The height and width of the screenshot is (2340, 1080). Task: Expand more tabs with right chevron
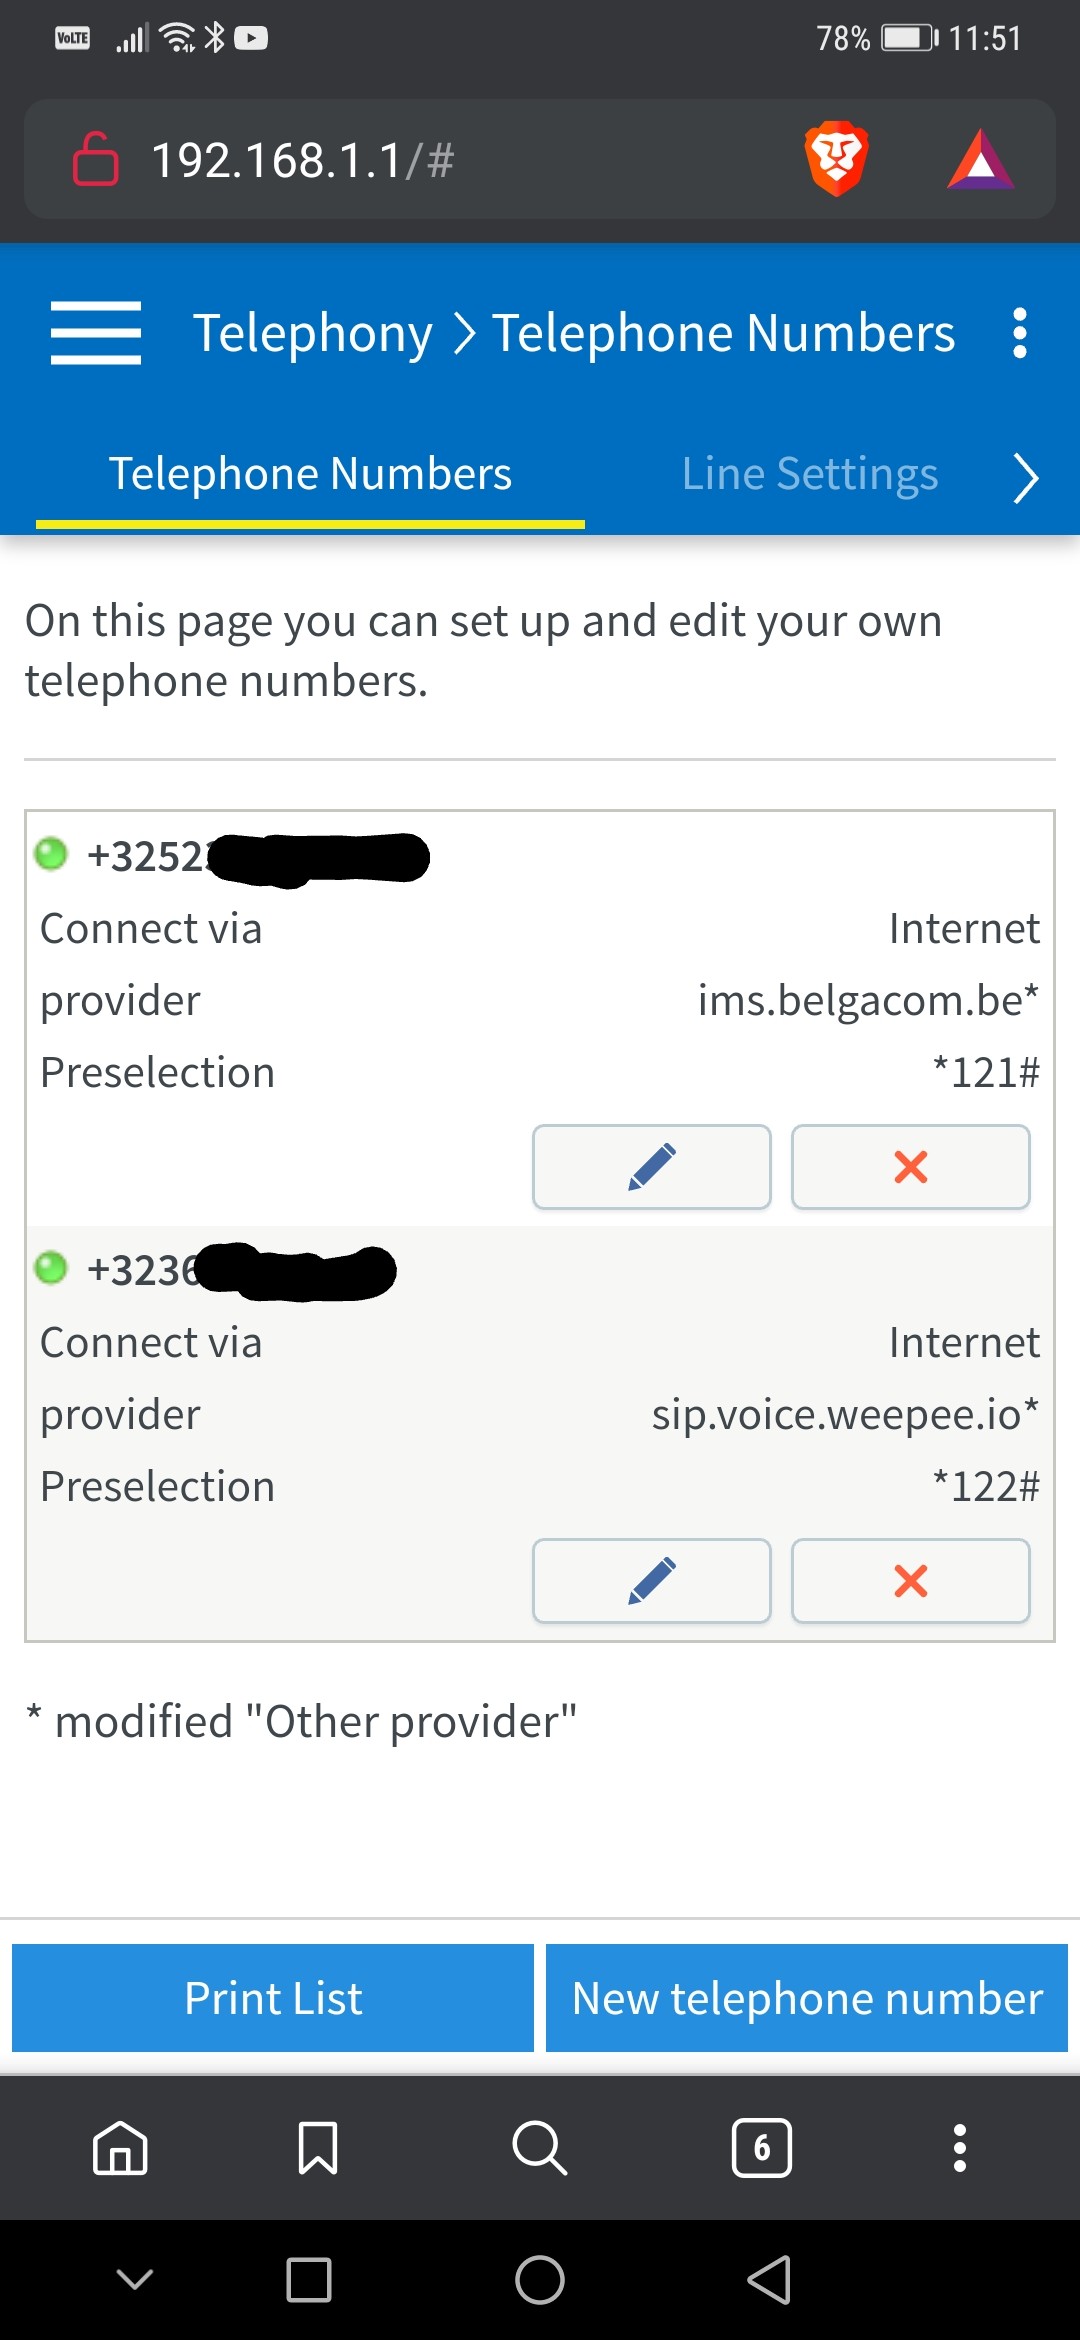[x=1025, y=478]
